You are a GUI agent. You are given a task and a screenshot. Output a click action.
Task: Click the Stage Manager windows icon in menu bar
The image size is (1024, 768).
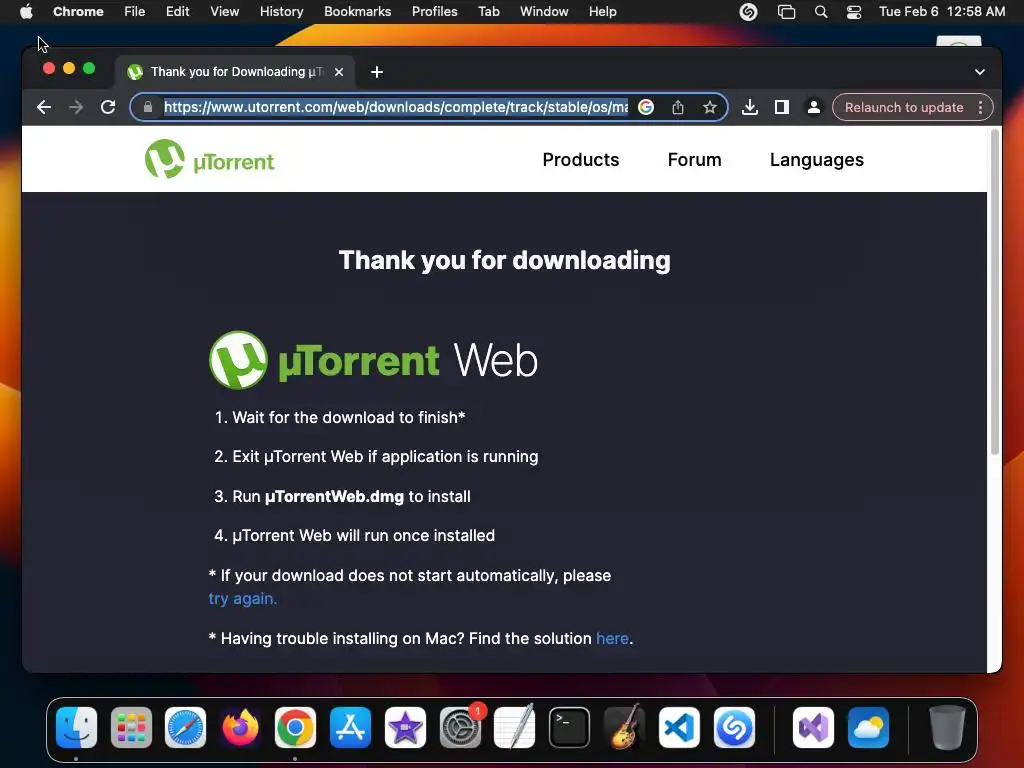click(786, 12)
